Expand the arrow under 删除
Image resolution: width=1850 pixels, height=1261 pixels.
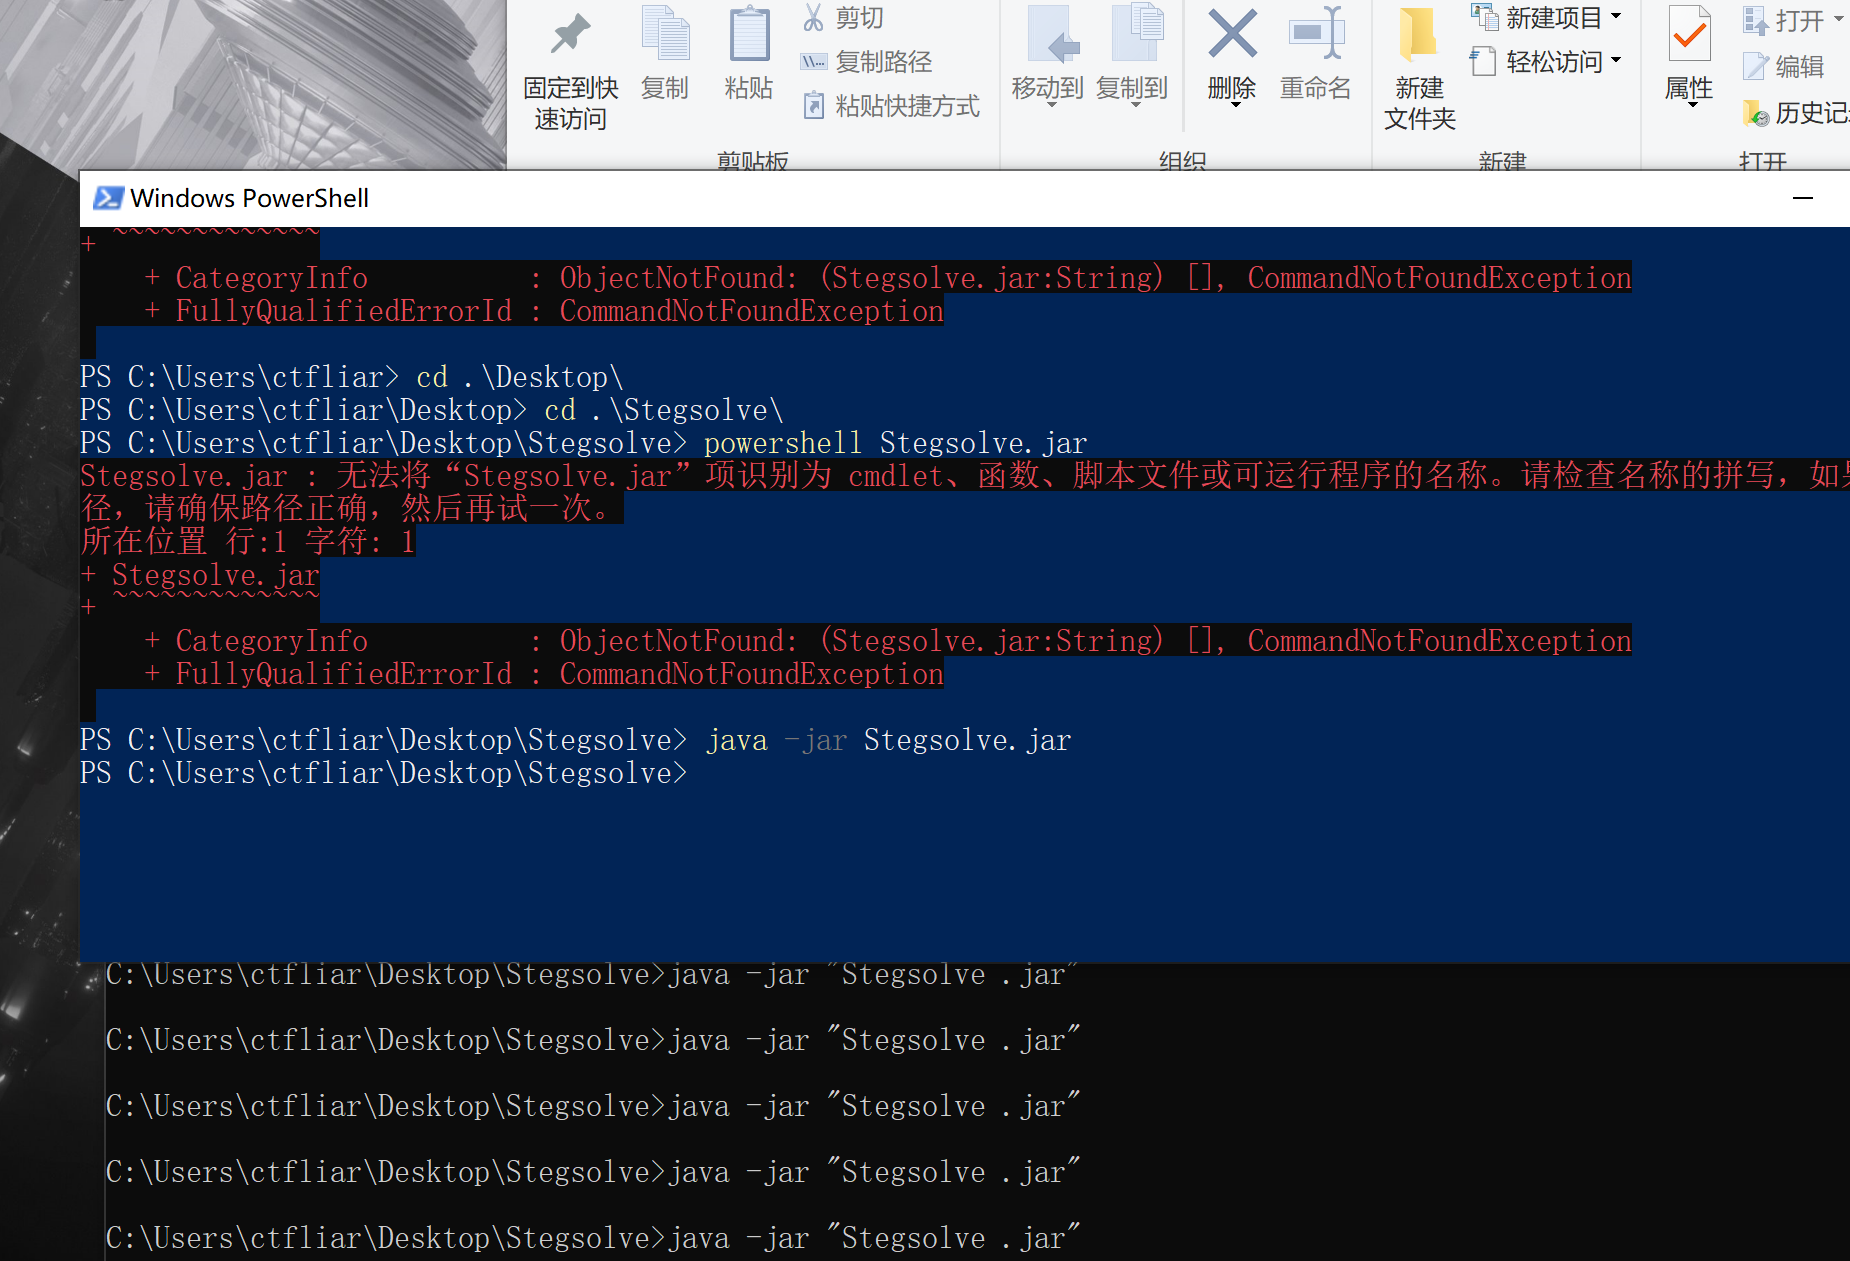(1235, 104)
